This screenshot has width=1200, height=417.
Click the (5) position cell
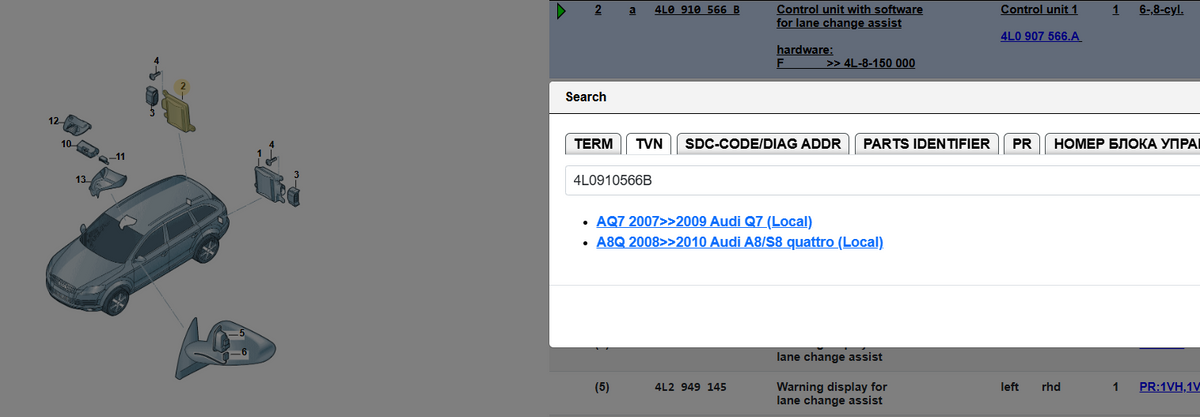602,386
